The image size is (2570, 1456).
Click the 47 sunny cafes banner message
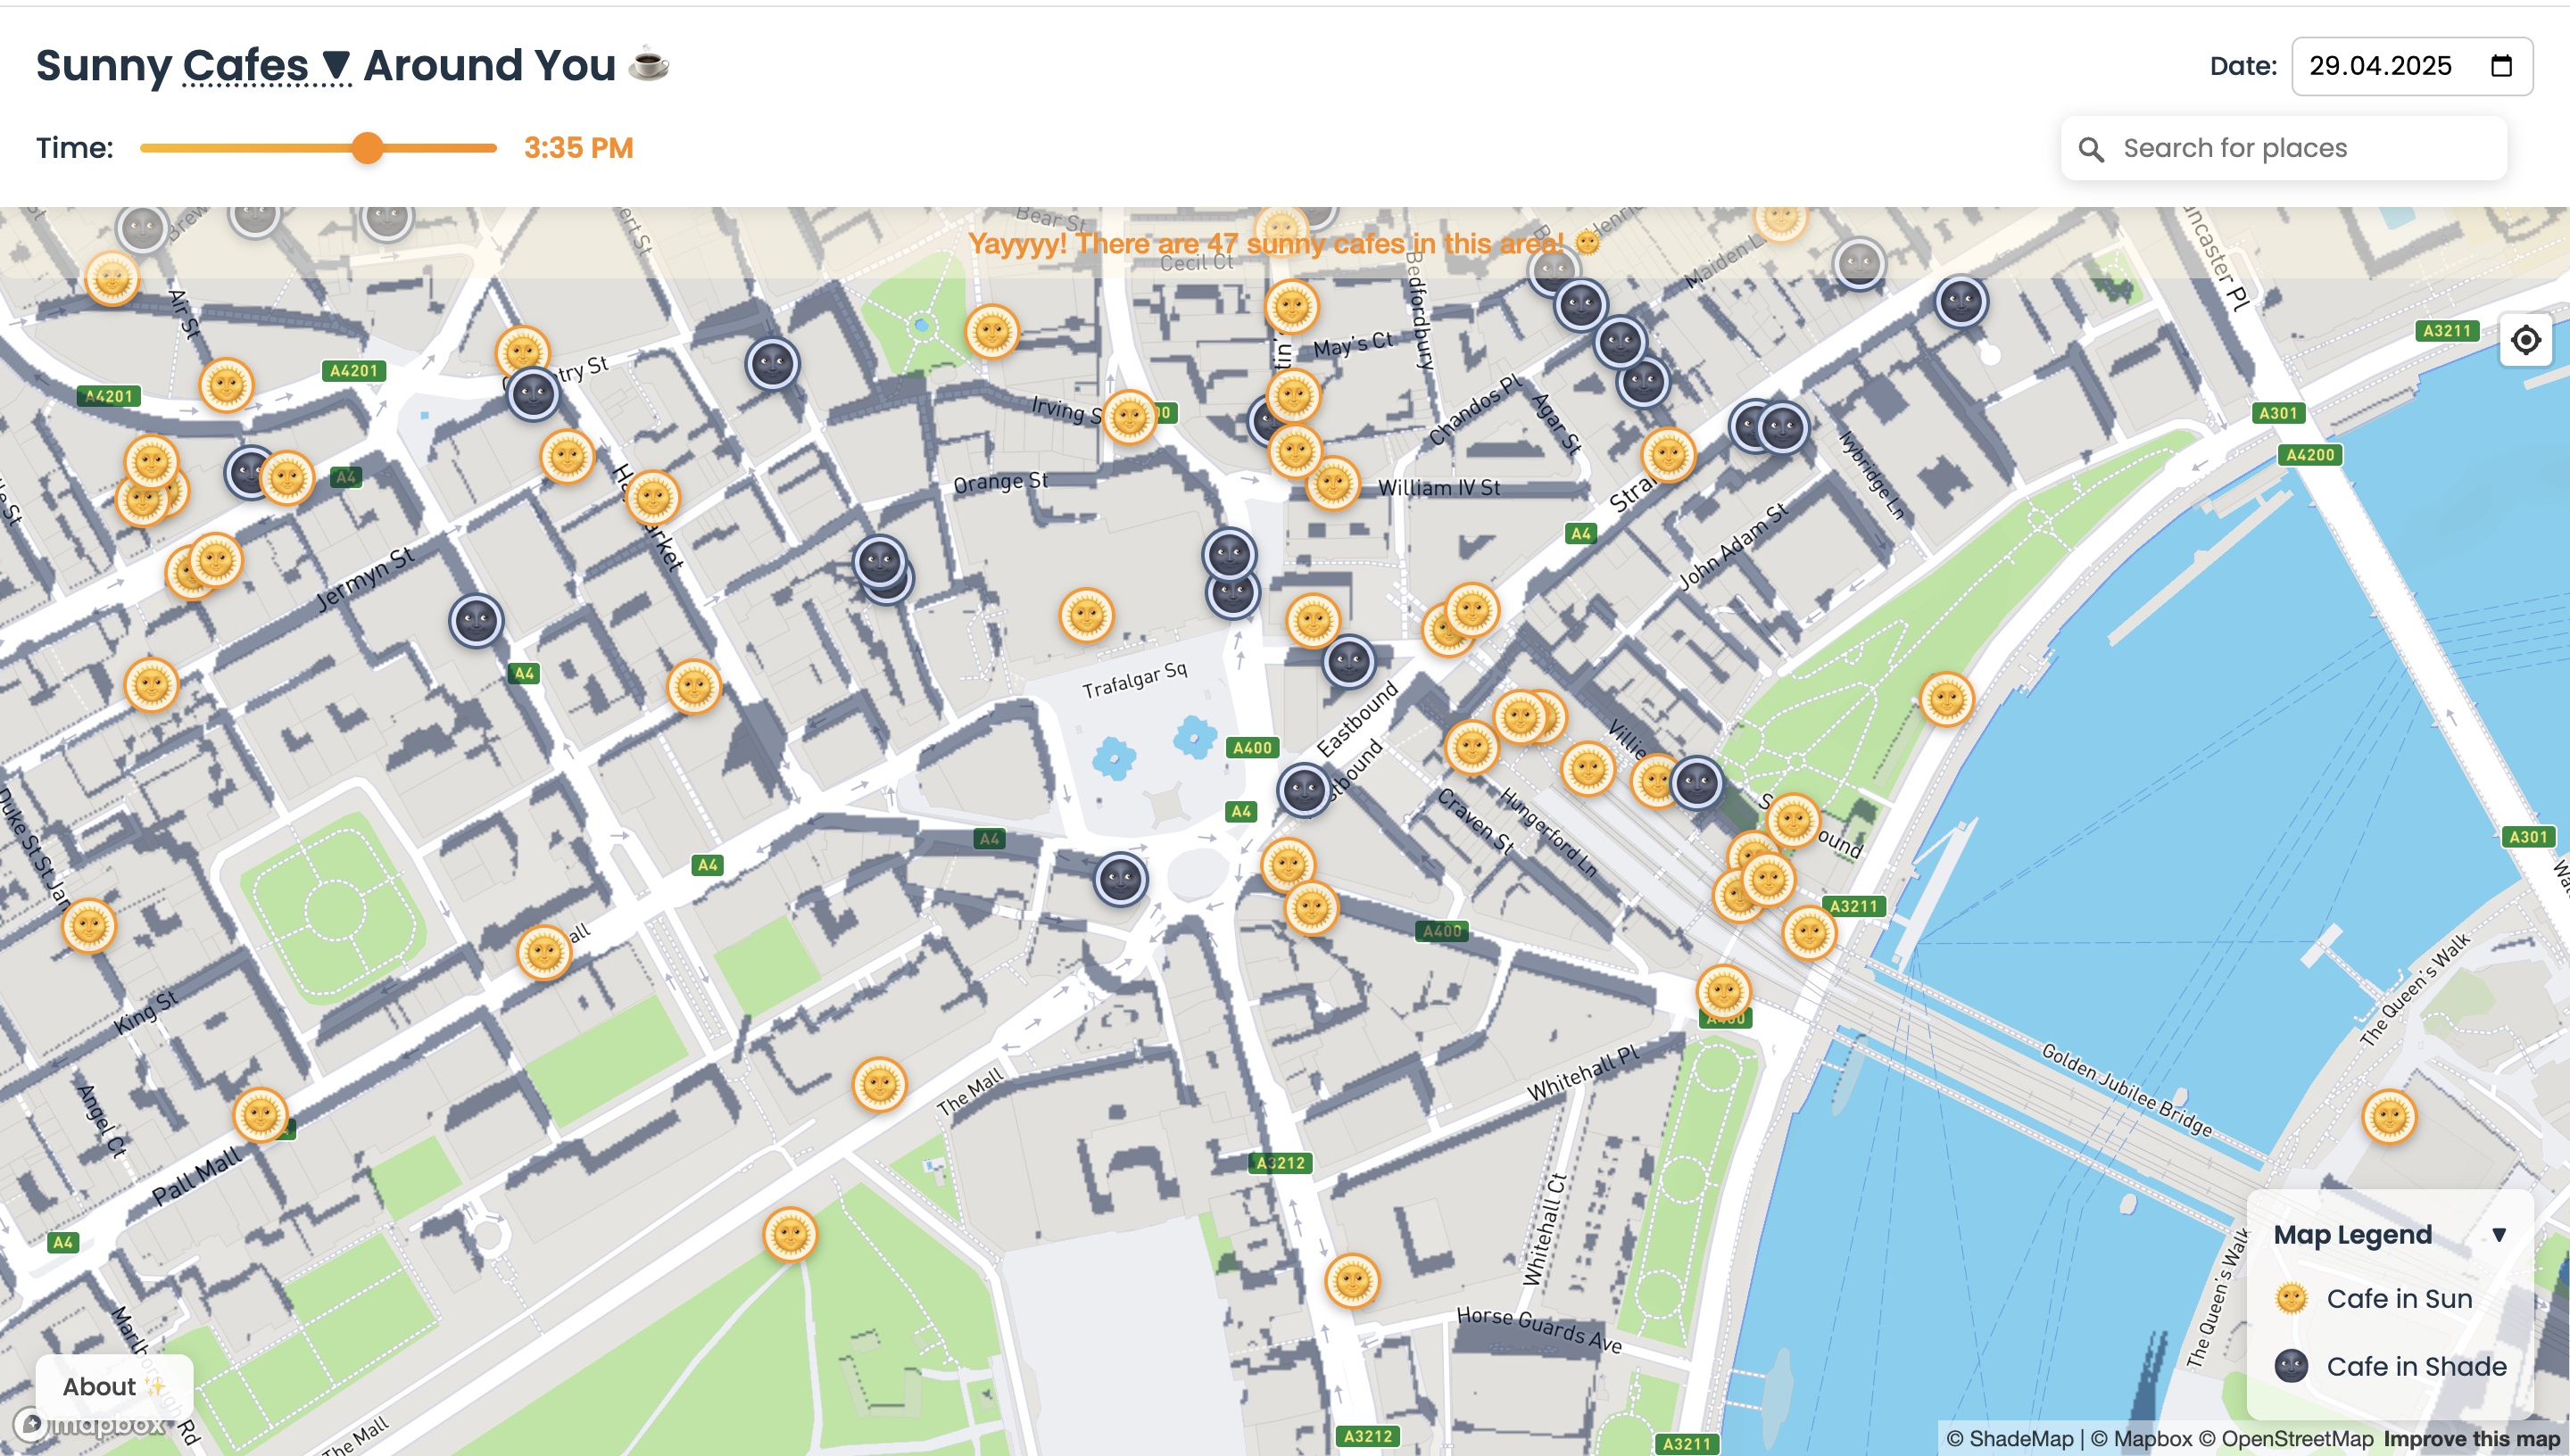[1284, 243]
